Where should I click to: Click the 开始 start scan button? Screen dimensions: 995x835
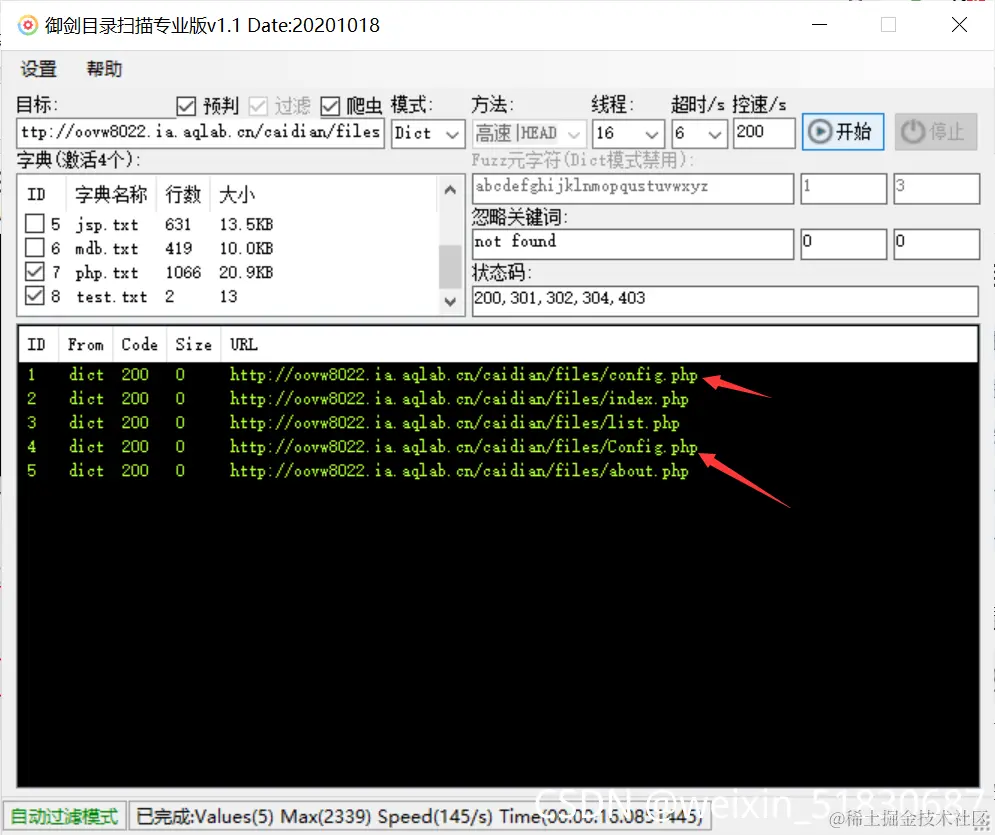(843, 132)
